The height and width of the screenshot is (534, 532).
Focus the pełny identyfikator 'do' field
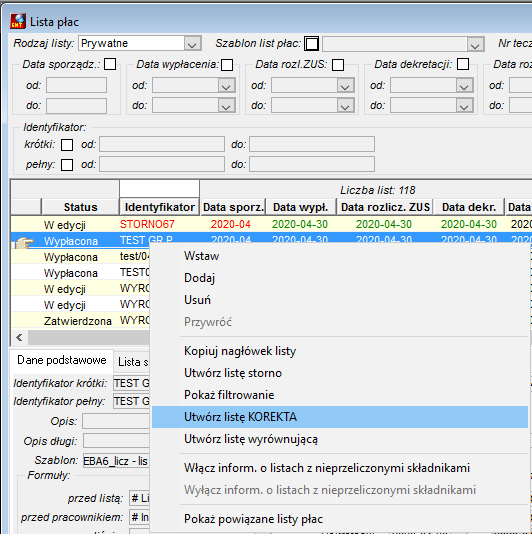point(312,164)
